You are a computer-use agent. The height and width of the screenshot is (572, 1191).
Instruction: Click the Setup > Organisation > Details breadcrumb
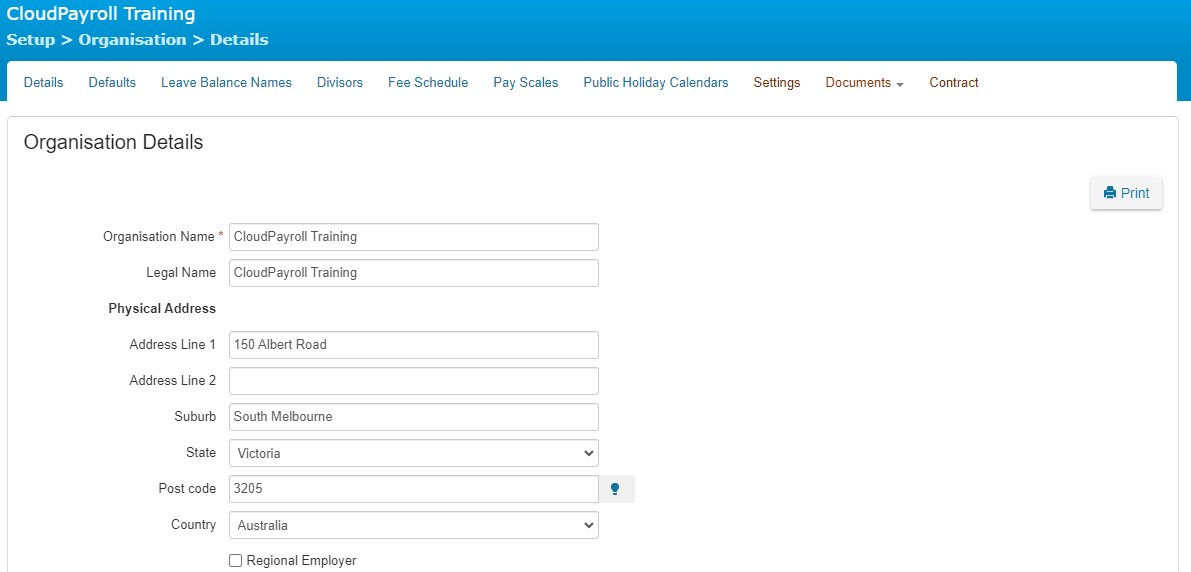coord(137,40)
